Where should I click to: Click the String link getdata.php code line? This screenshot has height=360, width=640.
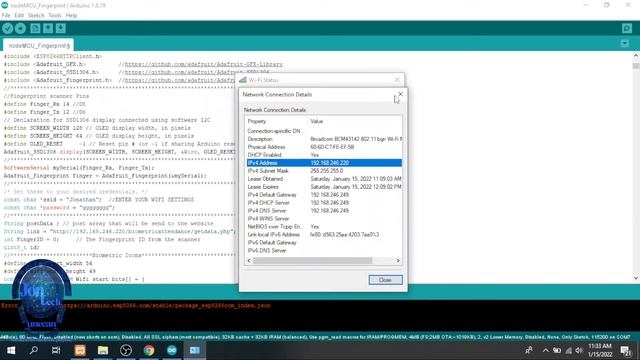119,231
